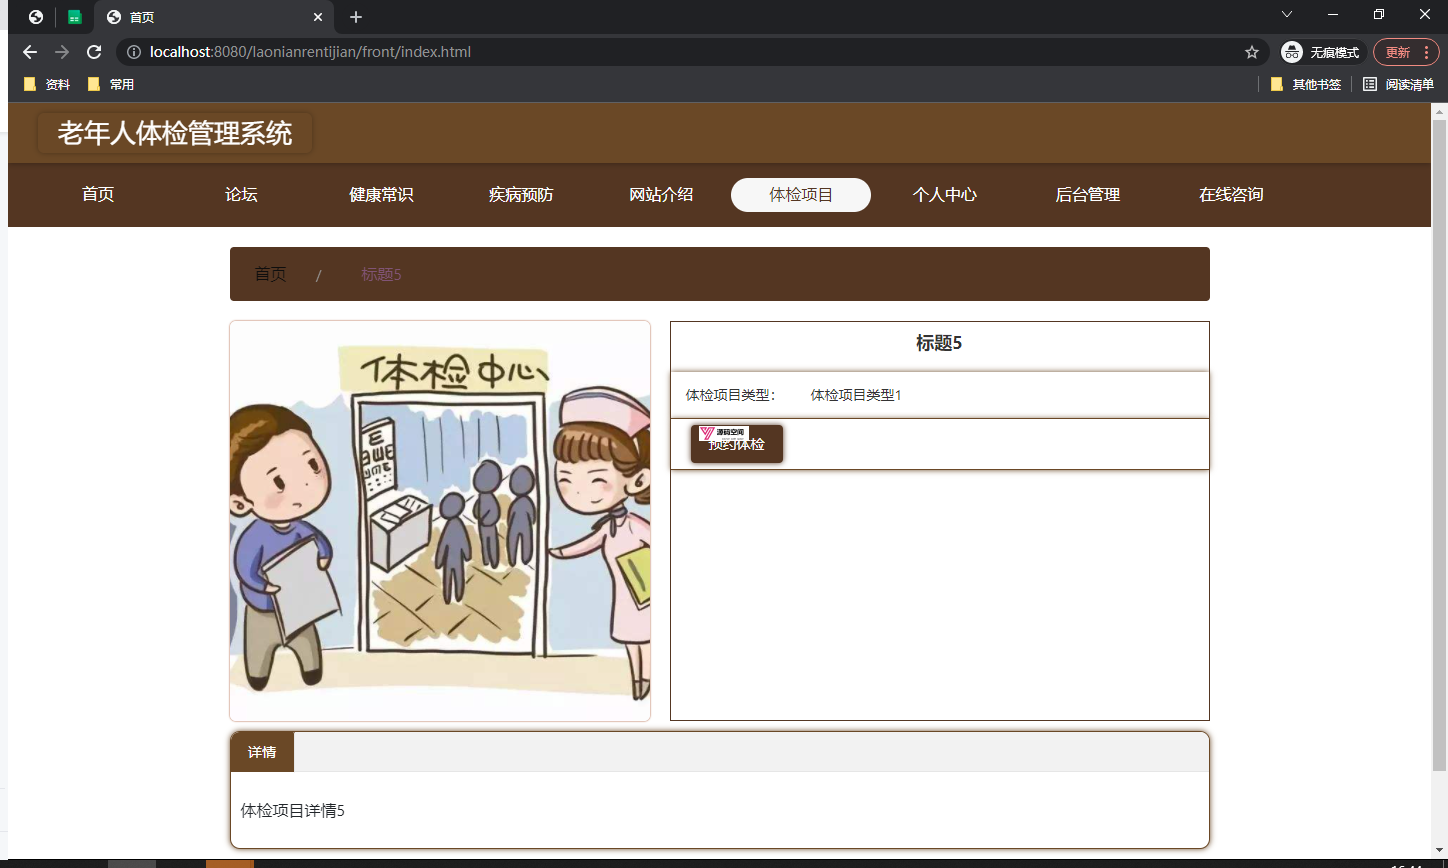
Task: Open the 网站介绍 navigation item
Action: pos(661,195)
